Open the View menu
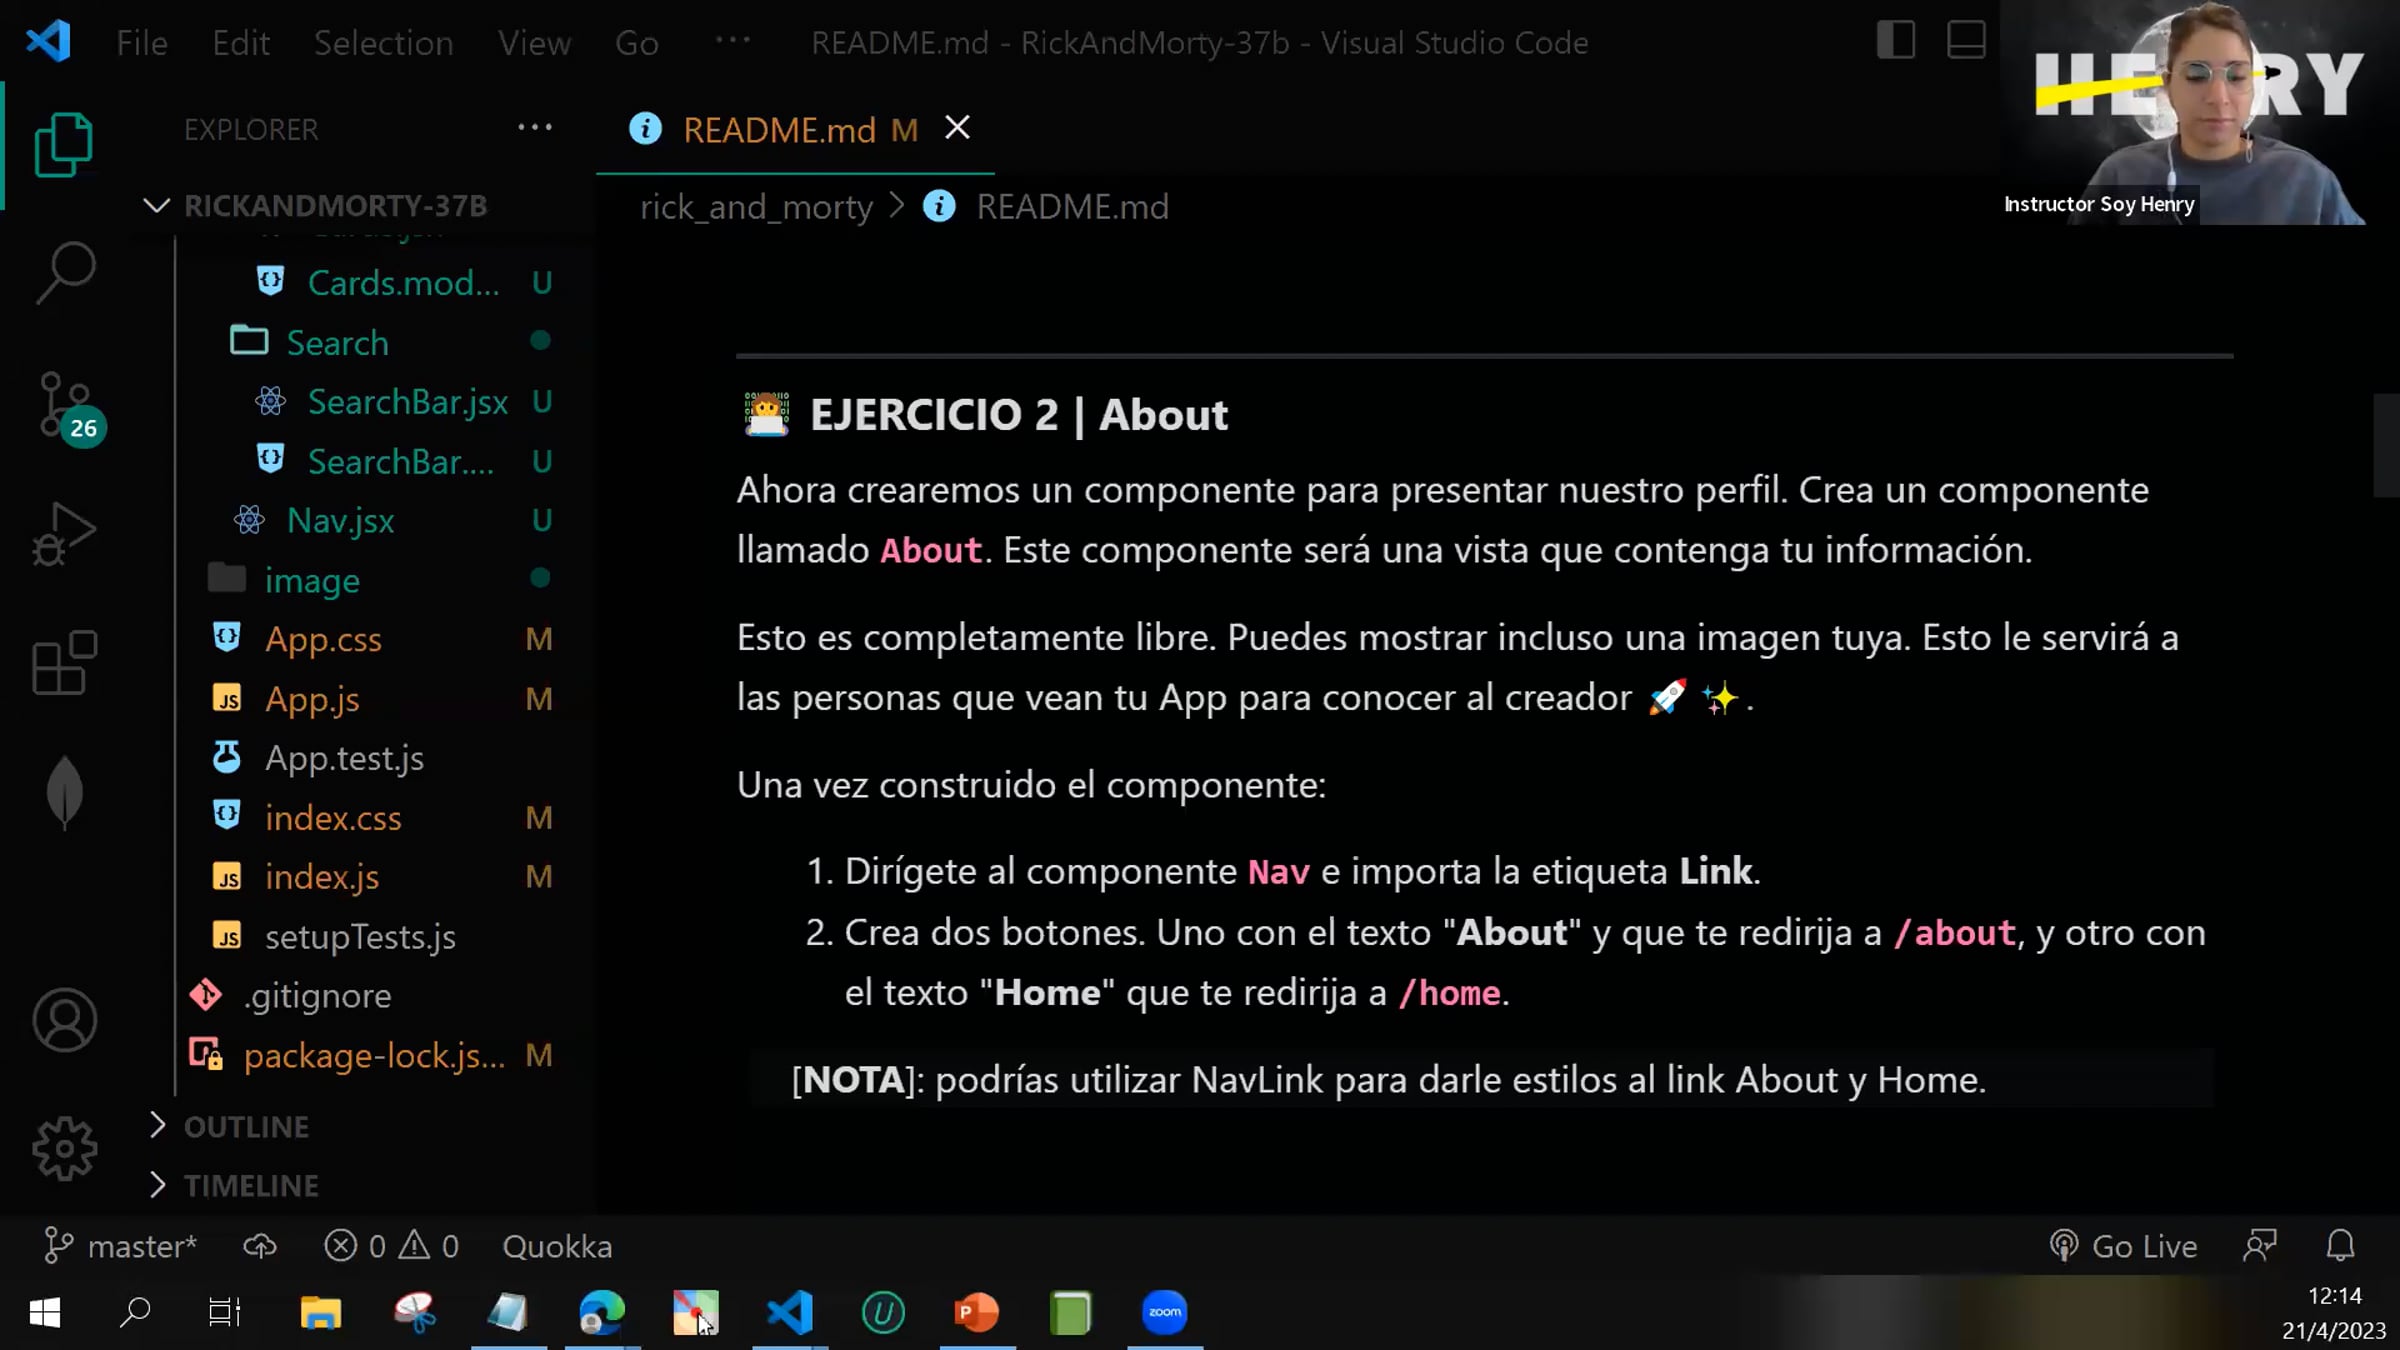Viewport: 2400px width, 1350px height. click(x=534, y=43)
